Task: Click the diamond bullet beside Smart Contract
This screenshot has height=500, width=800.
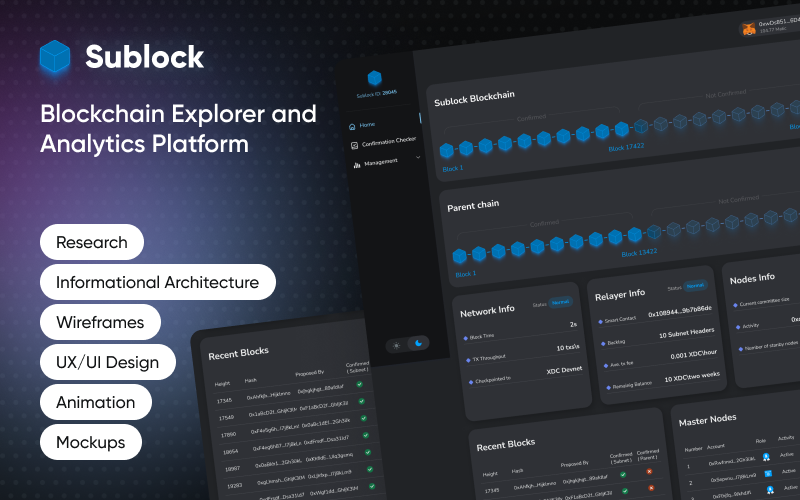Action: (x=601, y=322)
